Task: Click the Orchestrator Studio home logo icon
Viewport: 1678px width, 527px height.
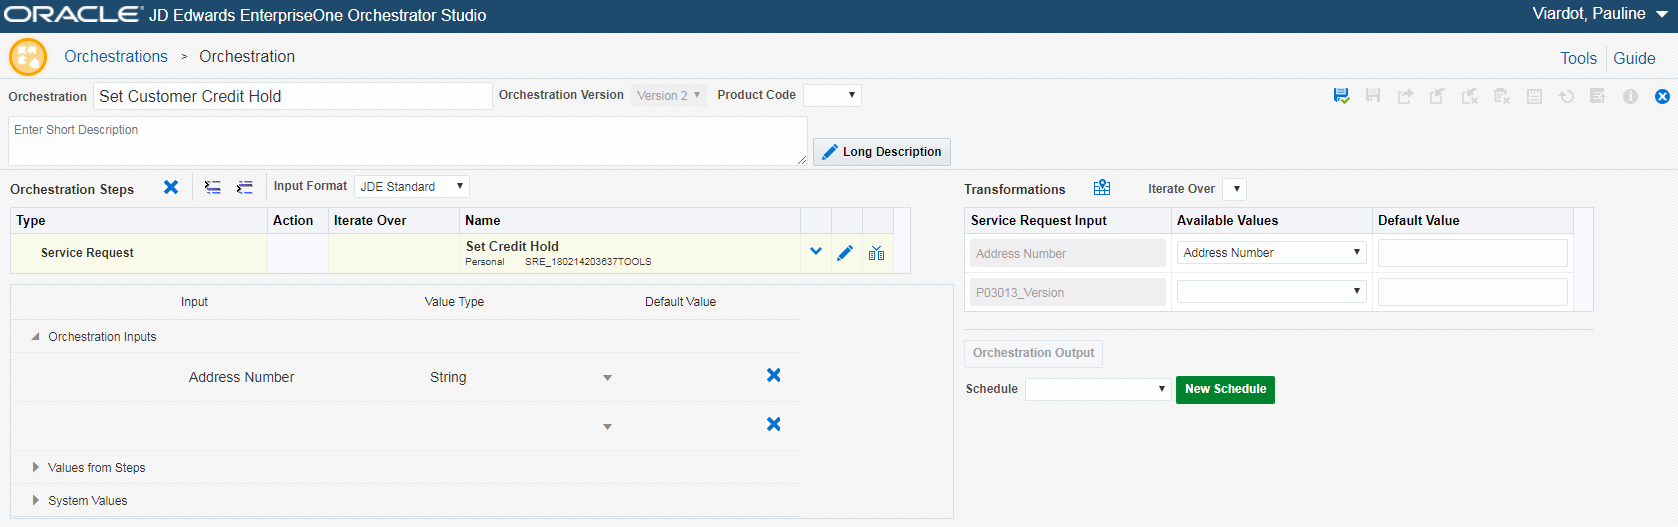Action: pyautogui.click(x=28, y=57)
